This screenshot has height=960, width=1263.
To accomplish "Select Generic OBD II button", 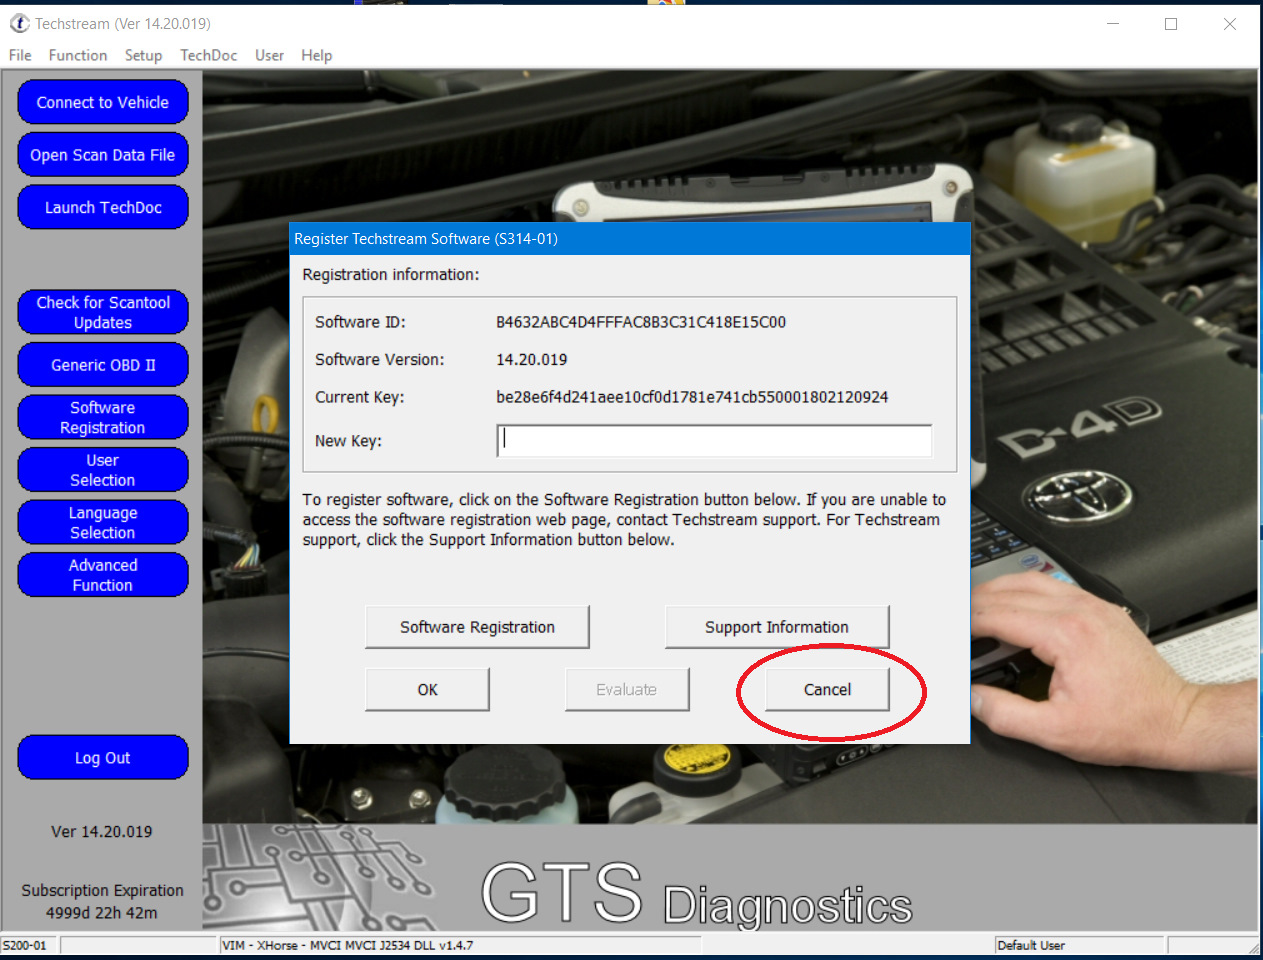I will point(103,365).
